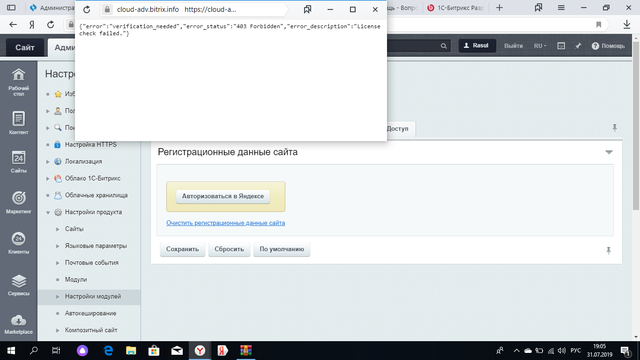Click Авторизоваться в Яндексе button
Viewport: 640px width, 360px height.
pyautogui.click(x=223, y=196)
